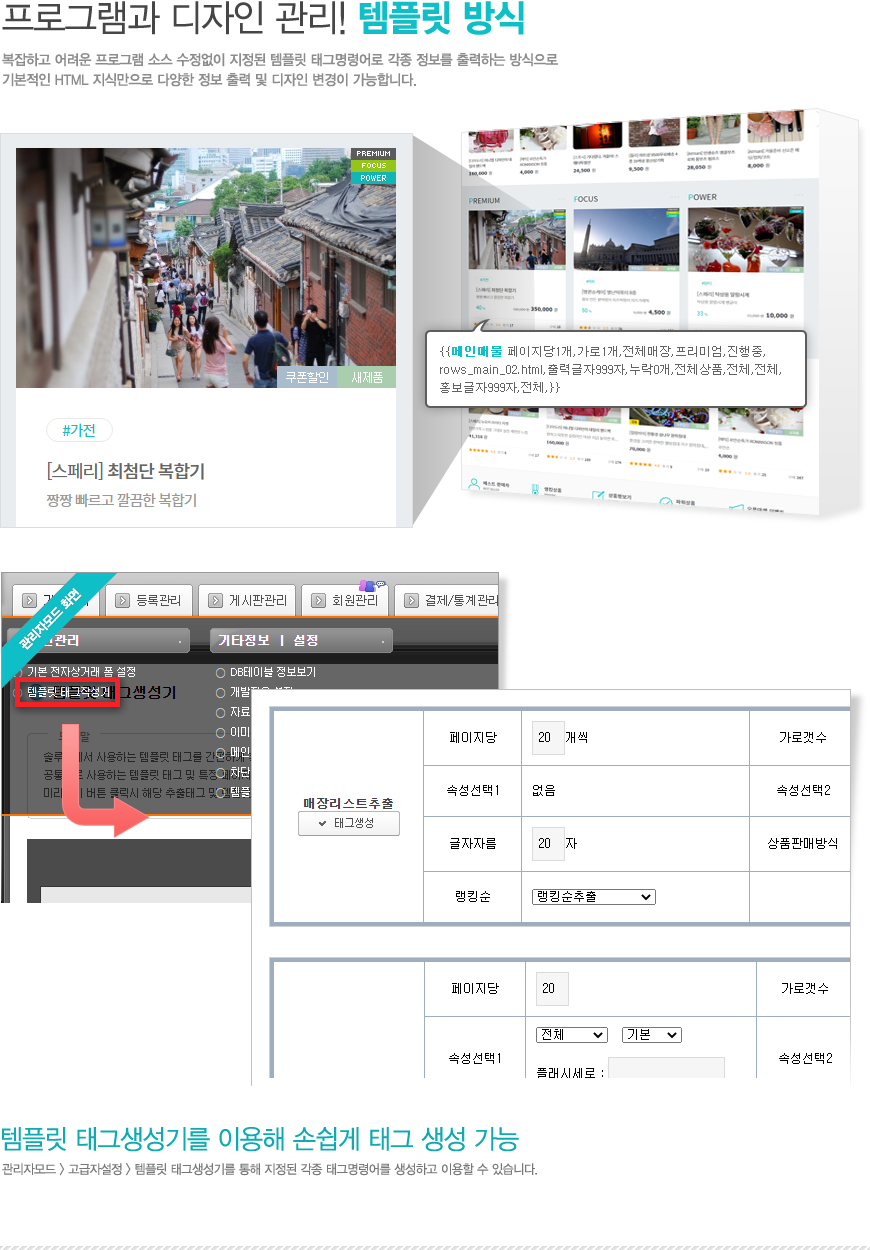Click the 랭킹순 row label
This screenshot has height=1250, width=870.
pos(472,897)
